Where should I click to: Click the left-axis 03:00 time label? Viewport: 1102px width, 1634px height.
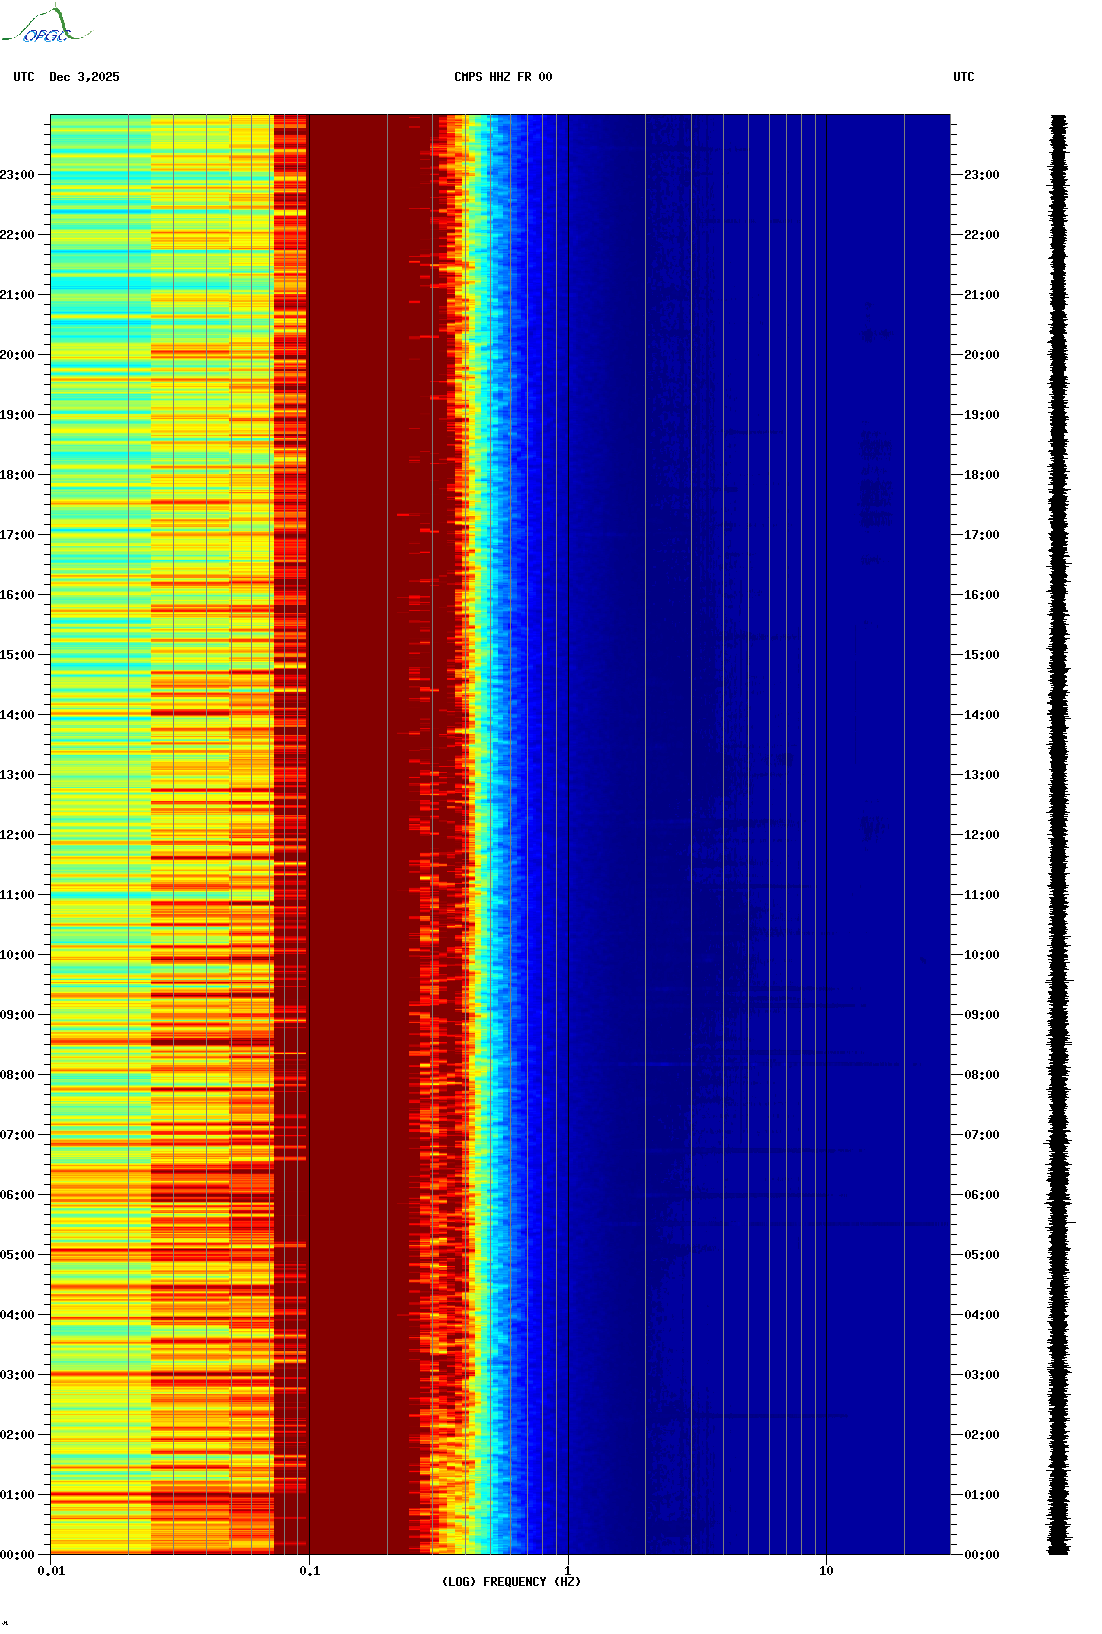click(17, 1375)
